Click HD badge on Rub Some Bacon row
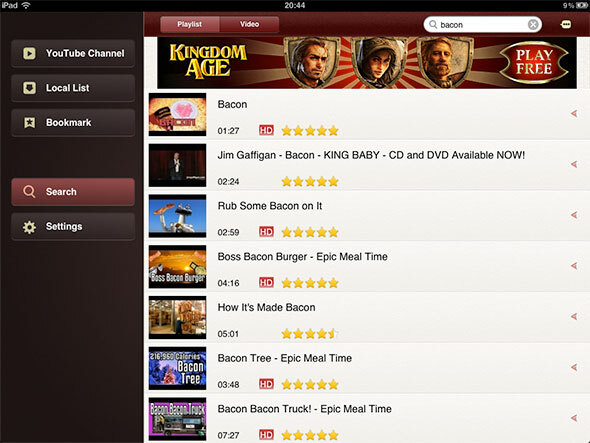This screenshot has height=443, width=590. pos(266,232)
